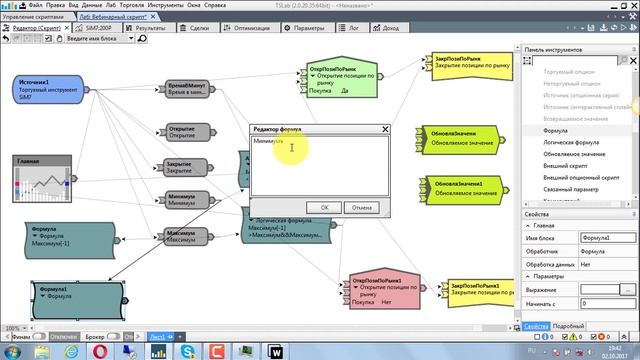Open dropdown arrow next to Лист1 tab

pos(180,337)
